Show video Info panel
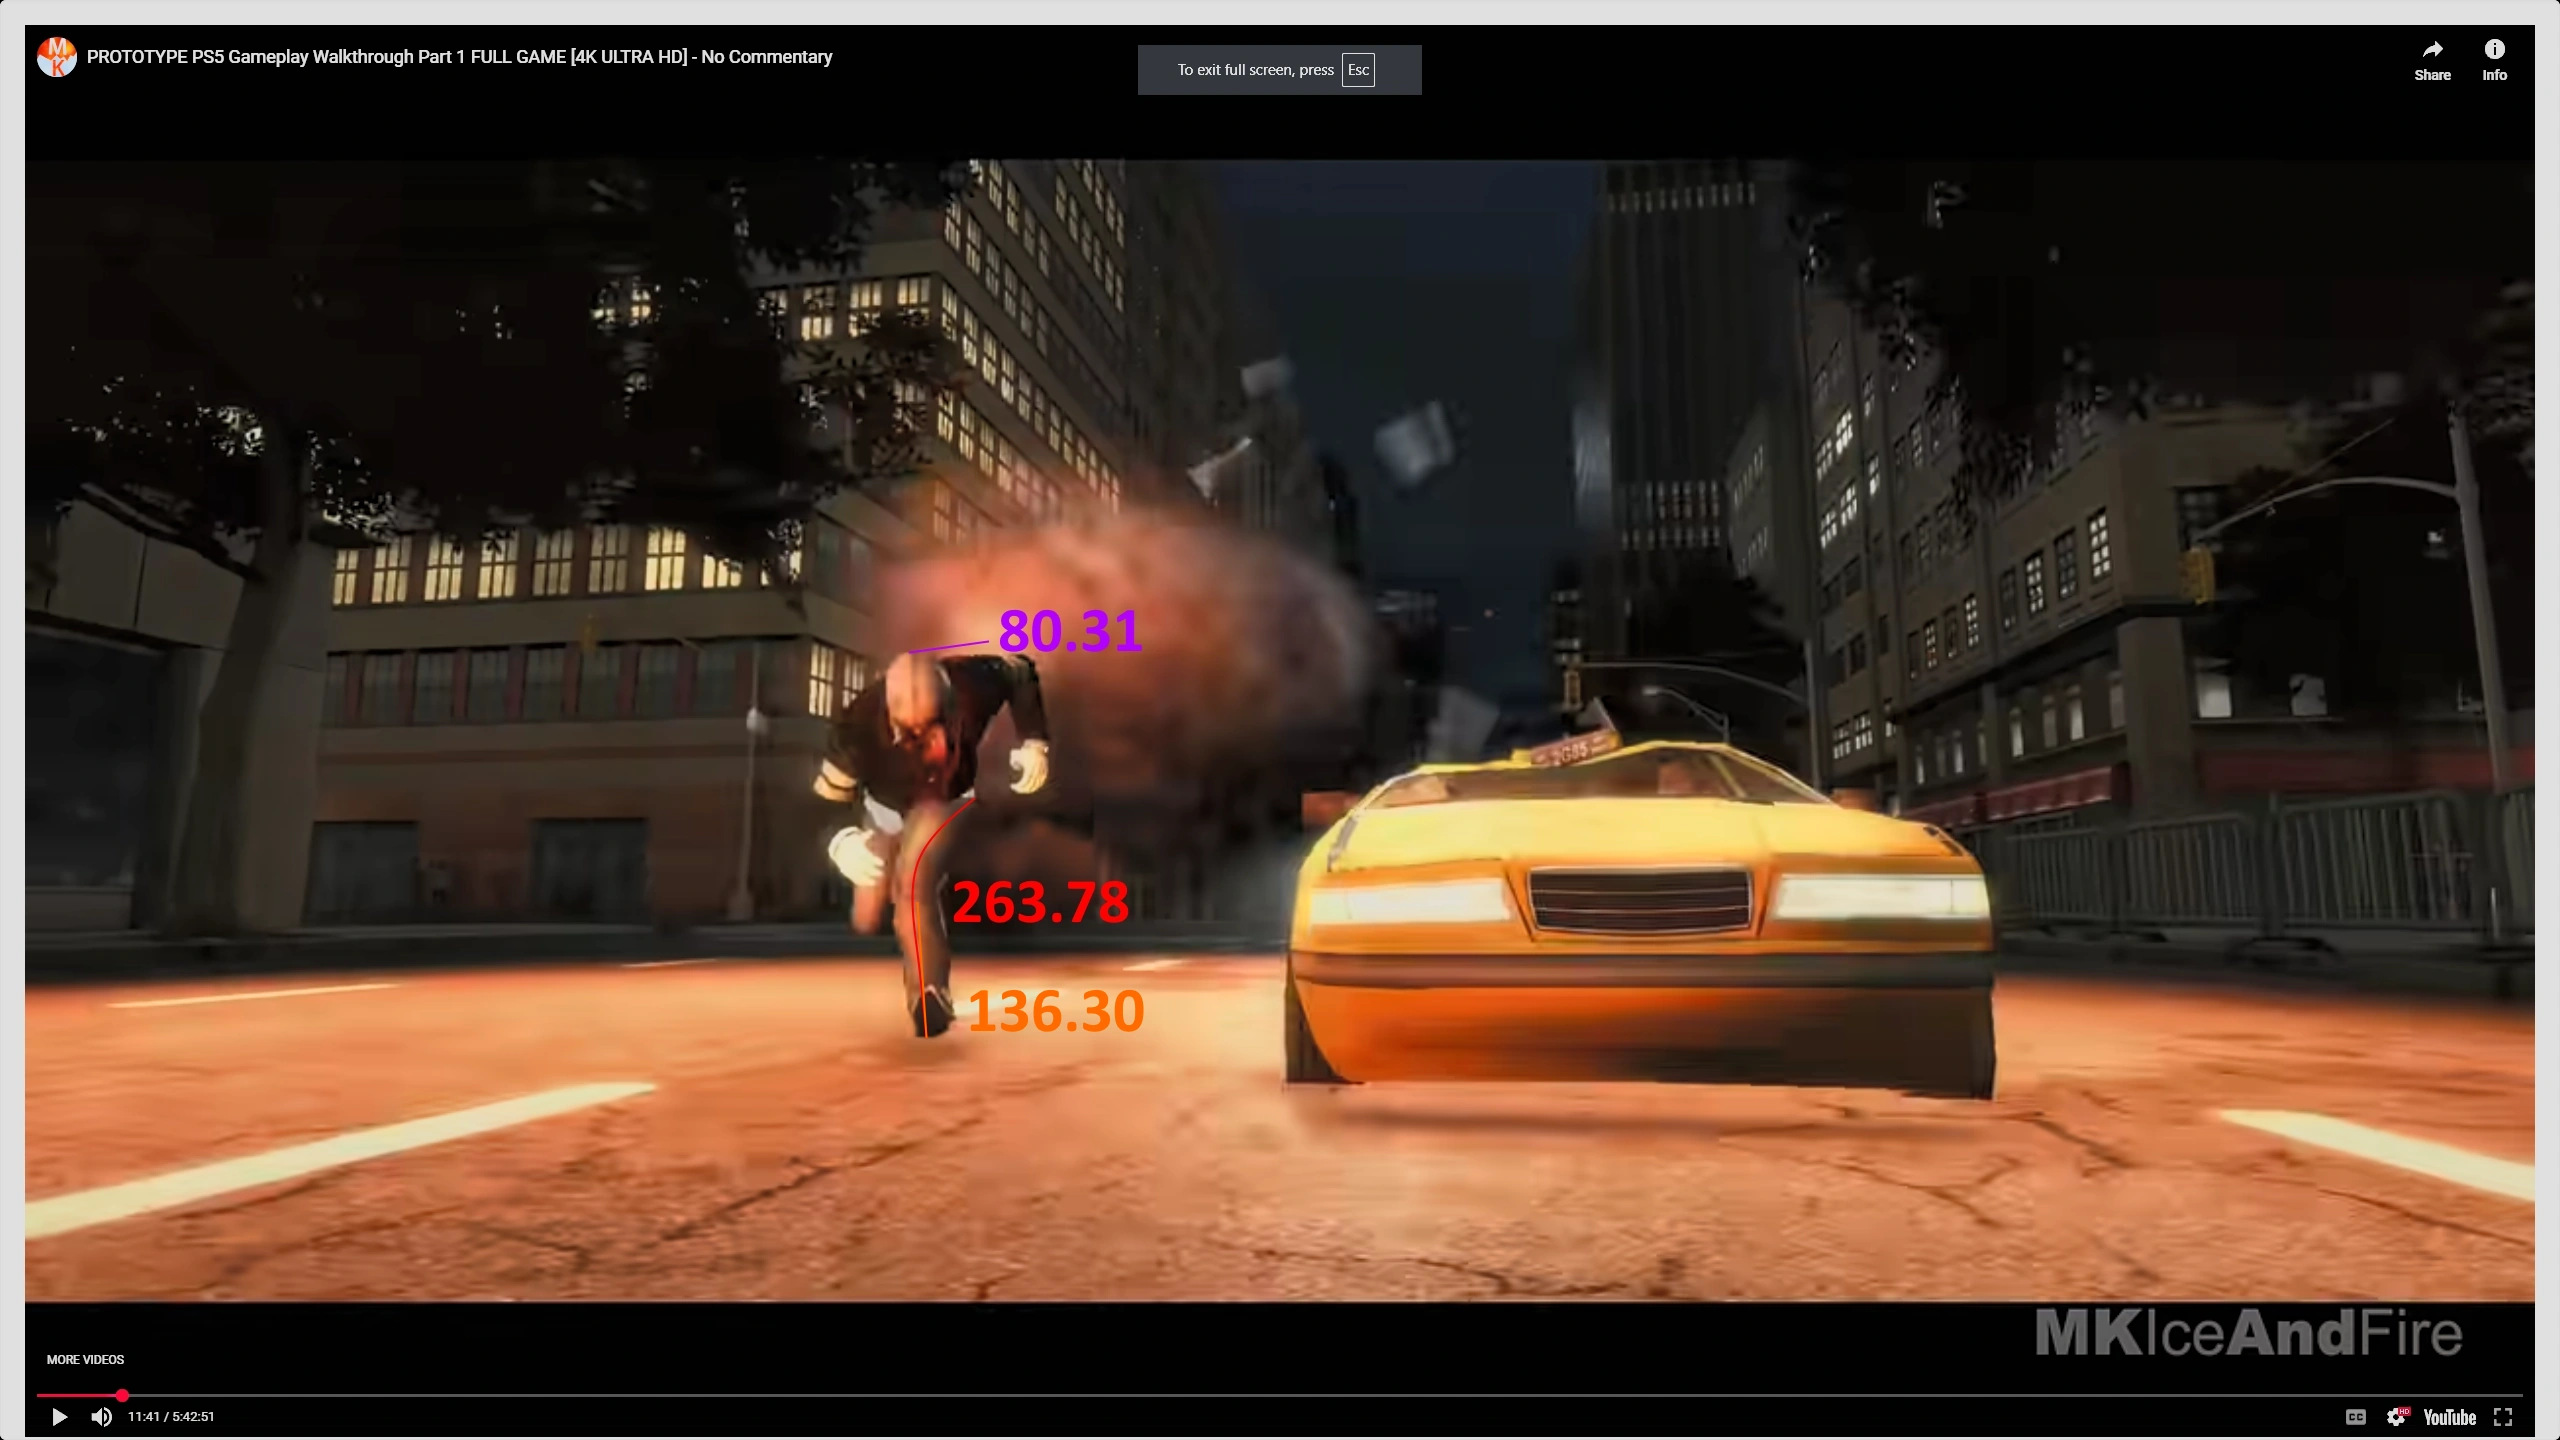The width and height of the screenshot is (2560, 1440). [2494, 50]
